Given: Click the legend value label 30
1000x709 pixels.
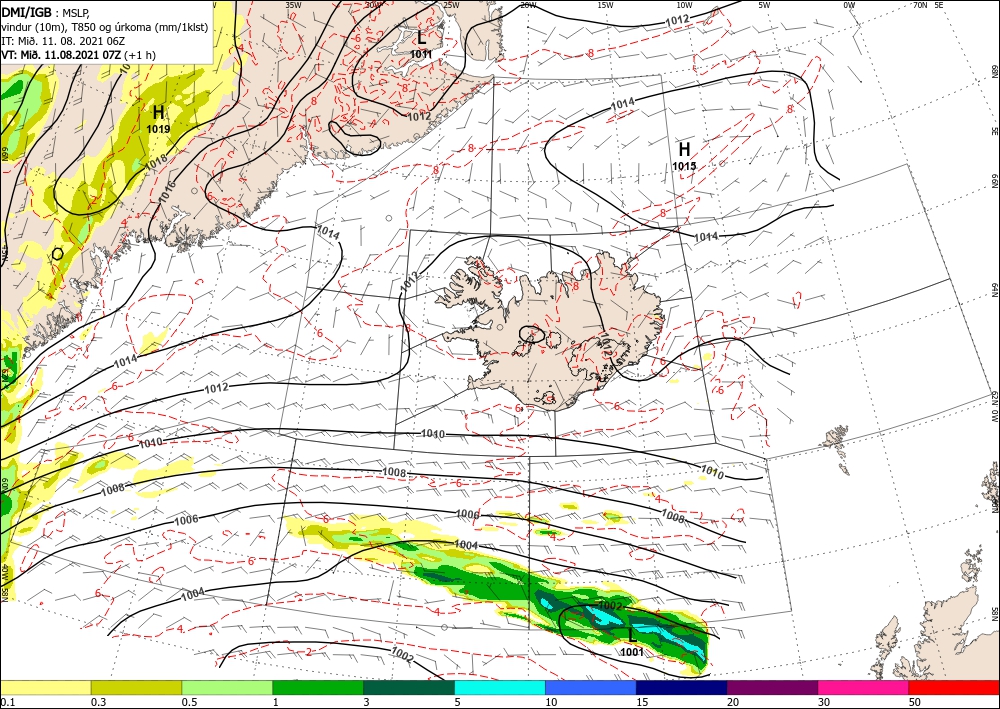Looking at the screenshot, I should point(824,702).
